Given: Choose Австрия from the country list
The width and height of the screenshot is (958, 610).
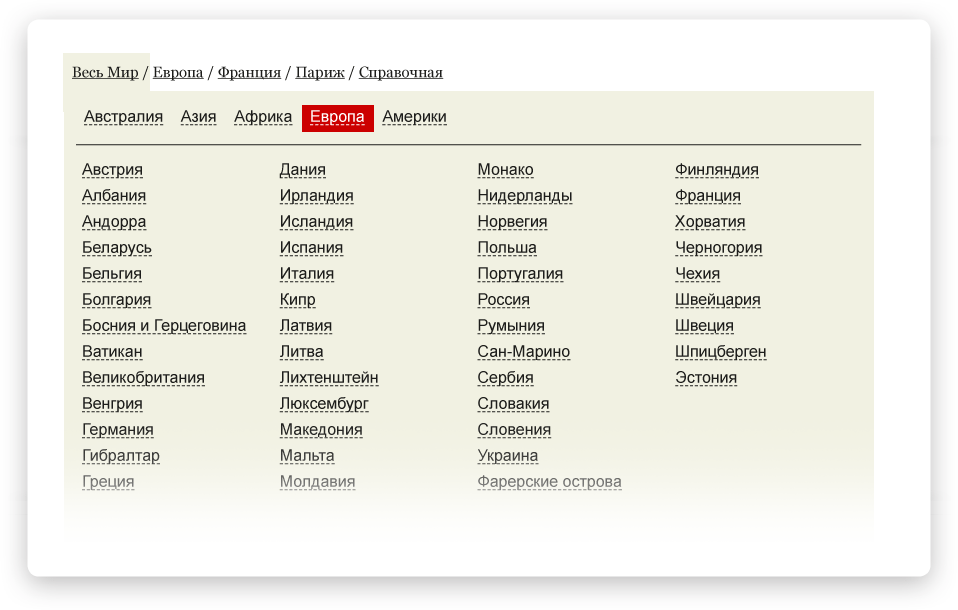Looking at the screenshot, I should point(112,170).
